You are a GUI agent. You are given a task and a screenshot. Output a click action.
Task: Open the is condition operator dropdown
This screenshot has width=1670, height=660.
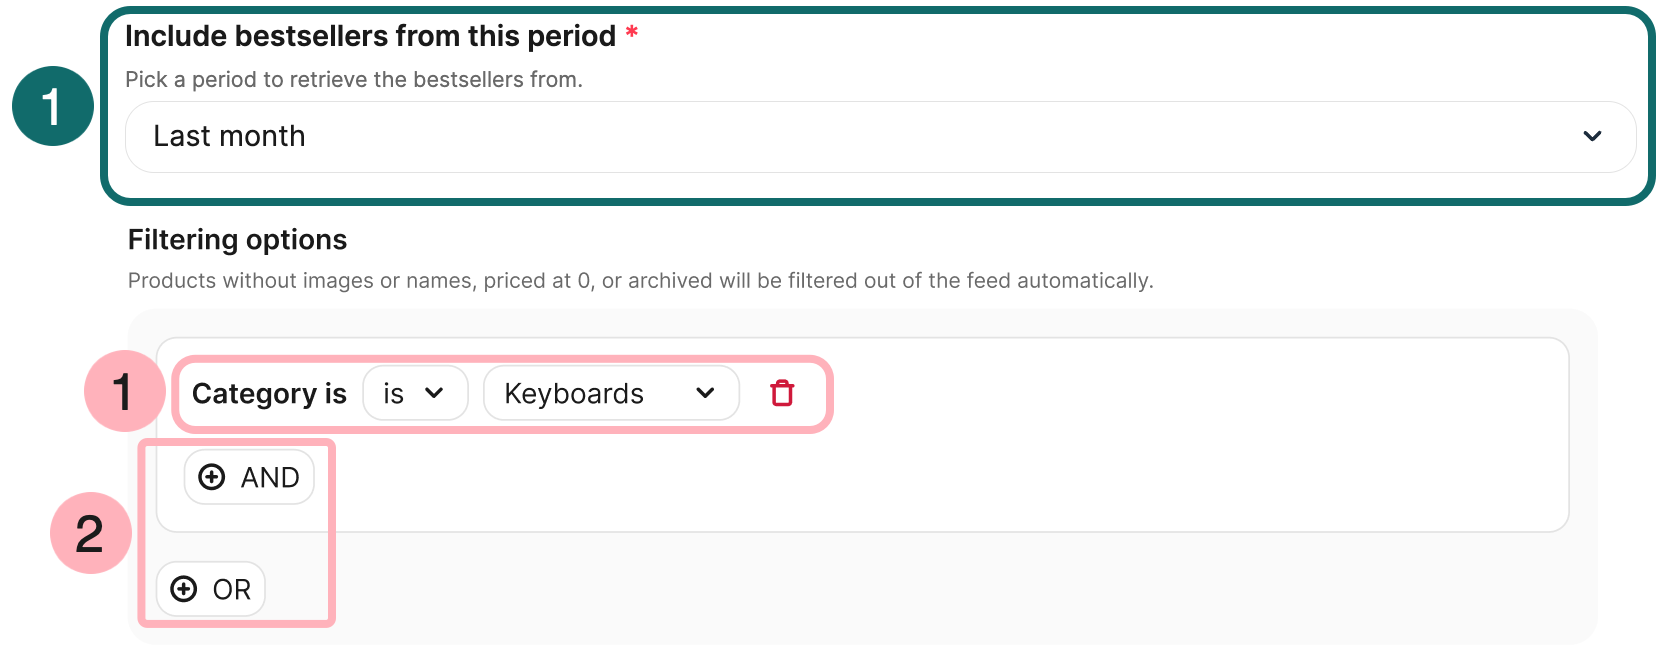[x=415, y=393]
